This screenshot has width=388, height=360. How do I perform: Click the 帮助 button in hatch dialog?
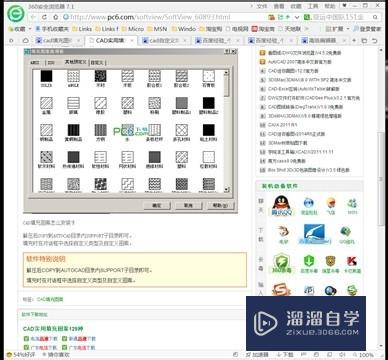[220, 206]
